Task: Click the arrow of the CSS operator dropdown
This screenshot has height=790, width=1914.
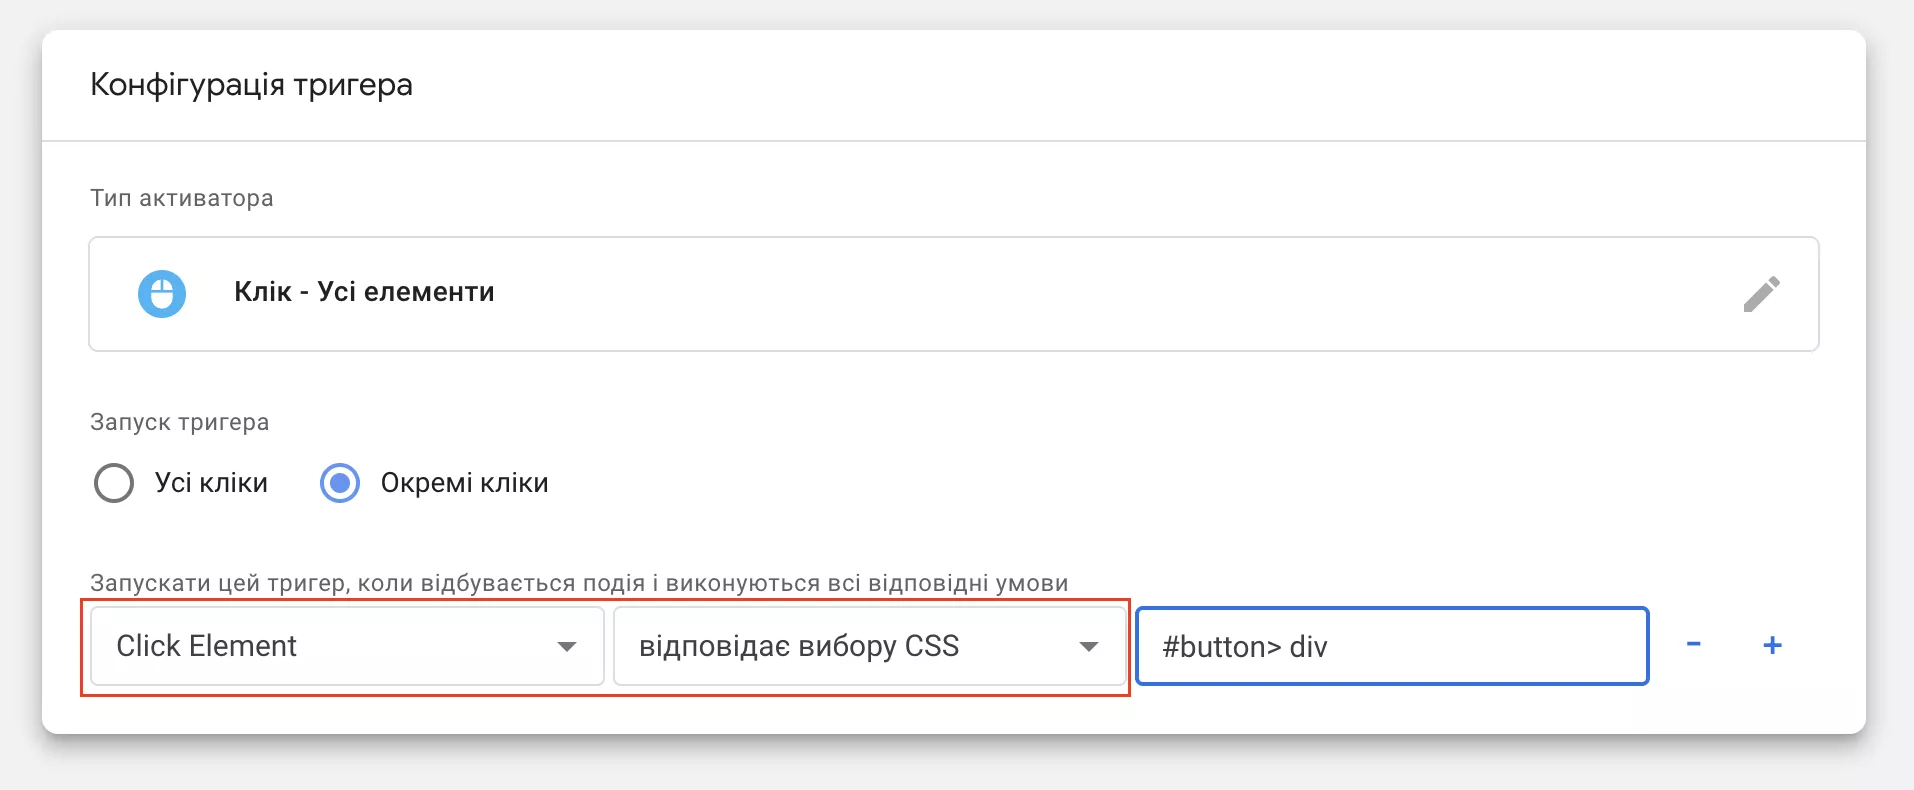Action: [1089, 647]
